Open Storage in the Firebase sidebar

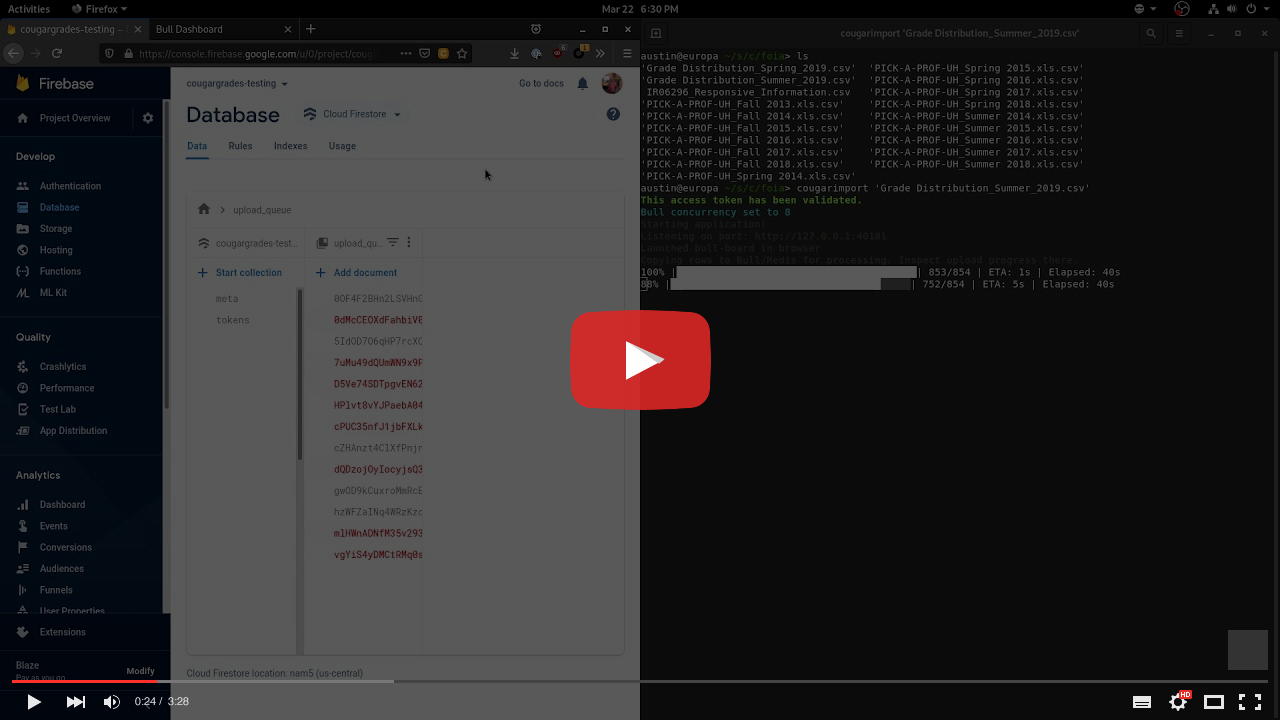pos(56,229)
